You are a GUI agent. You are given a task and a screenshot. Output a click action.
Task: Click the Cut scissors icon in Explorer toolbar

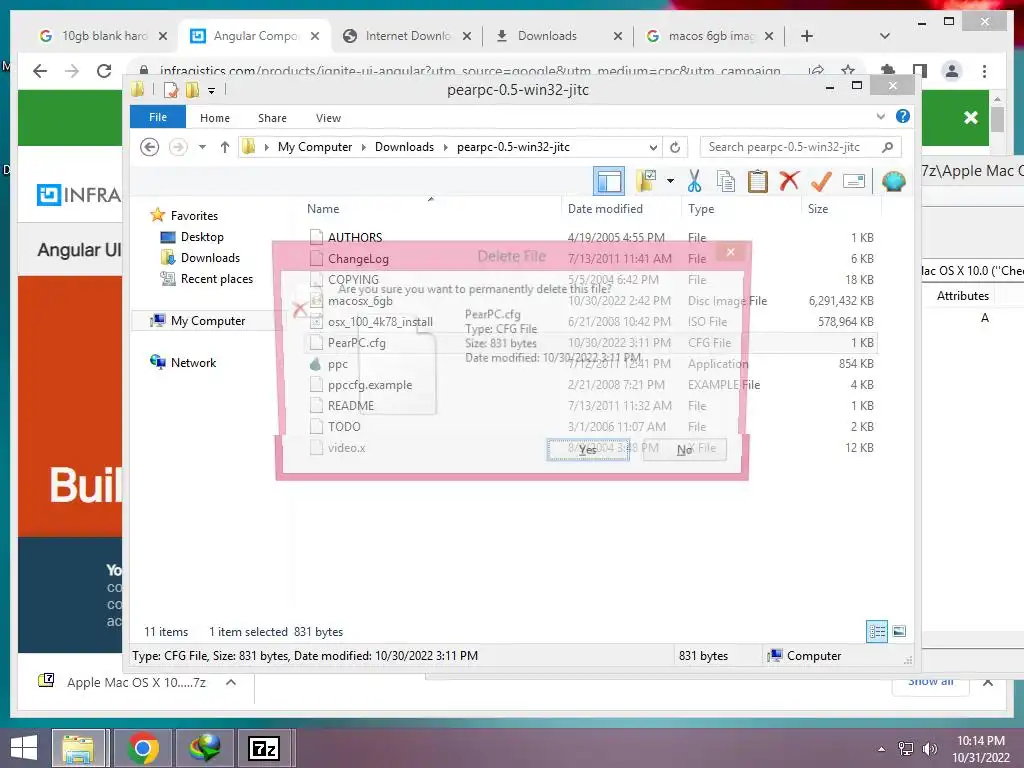[694, 181]
